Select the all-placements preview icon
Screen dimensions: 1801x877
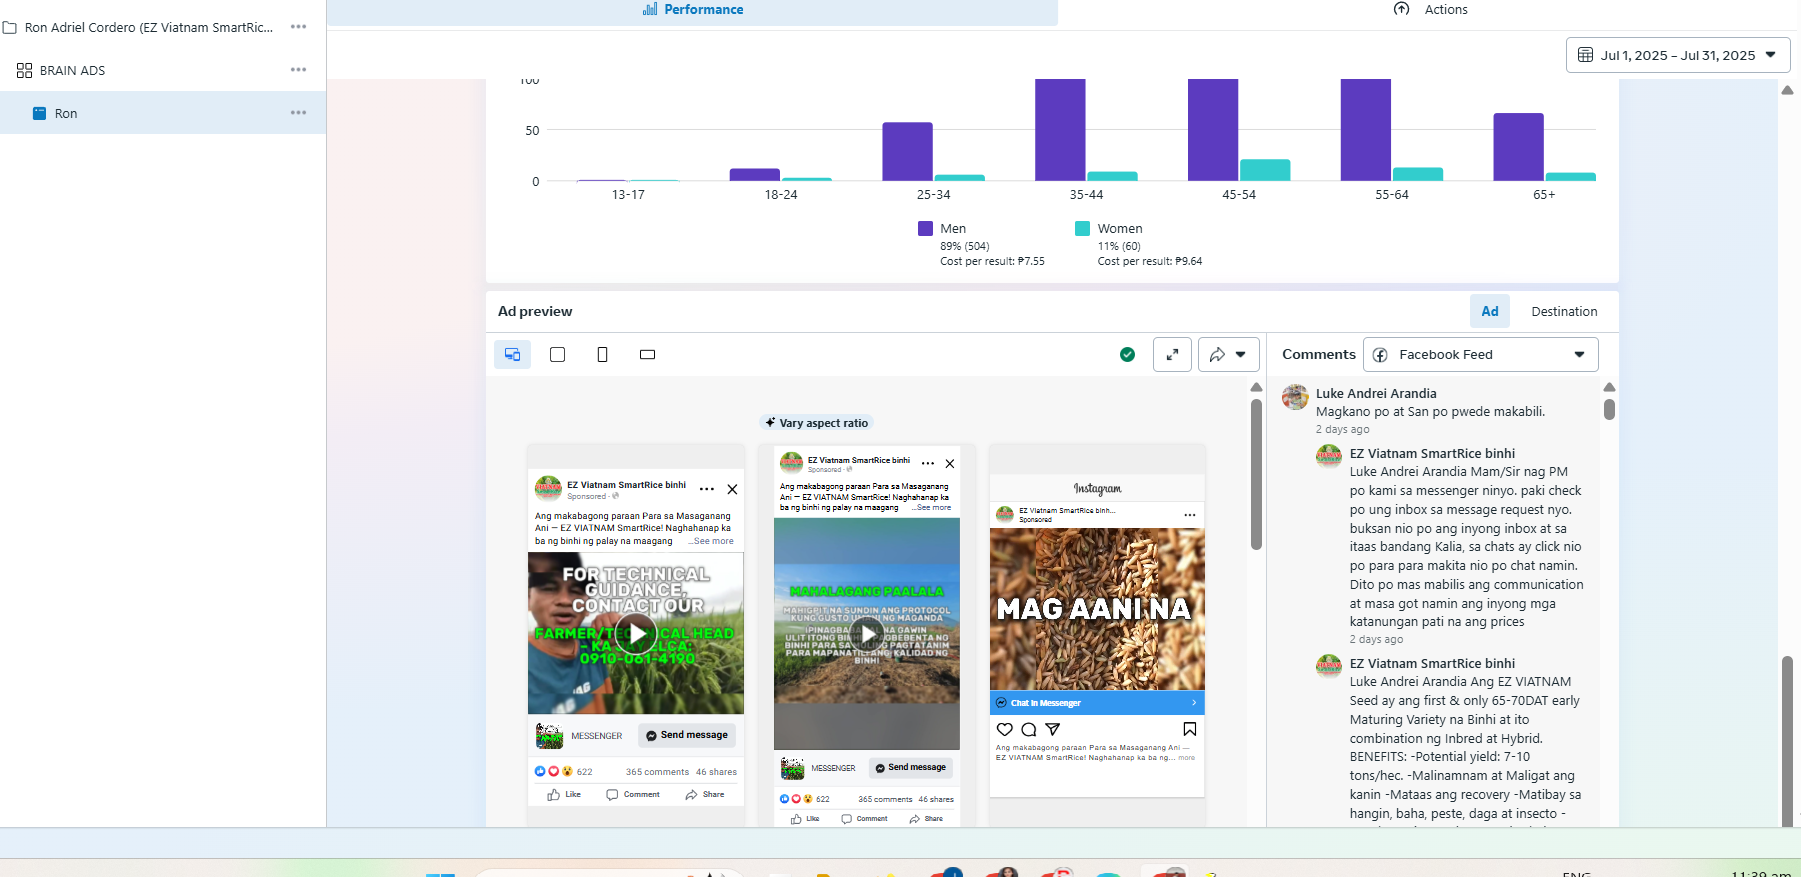pyautogui.click(x=512, y=355)
